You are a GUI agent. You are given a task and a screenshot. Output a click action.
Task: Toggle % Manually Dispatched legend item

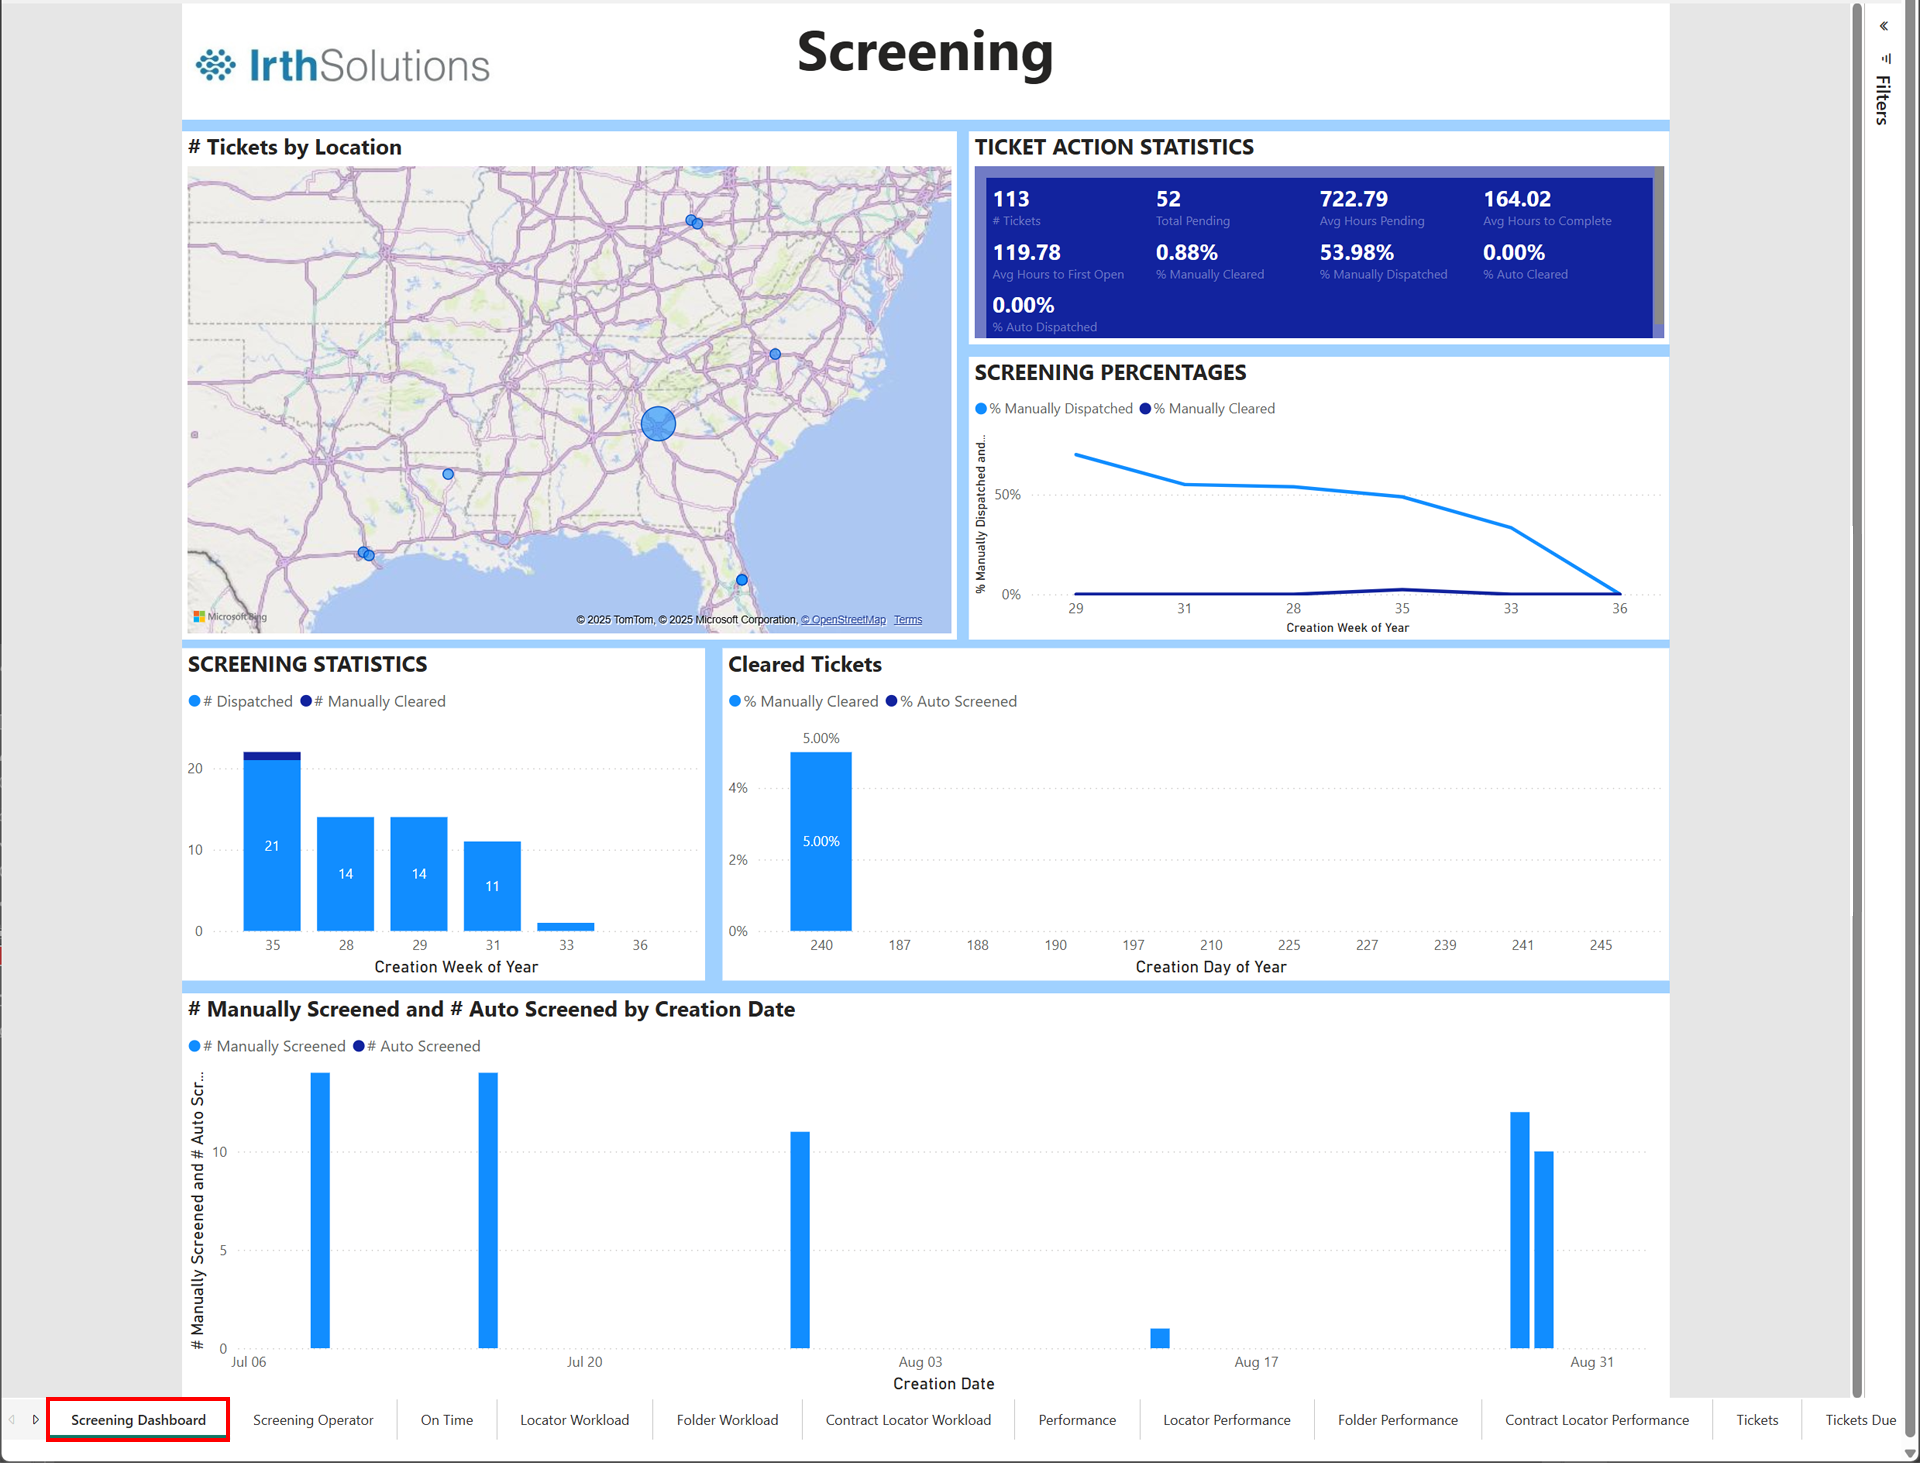[1058, 409]
